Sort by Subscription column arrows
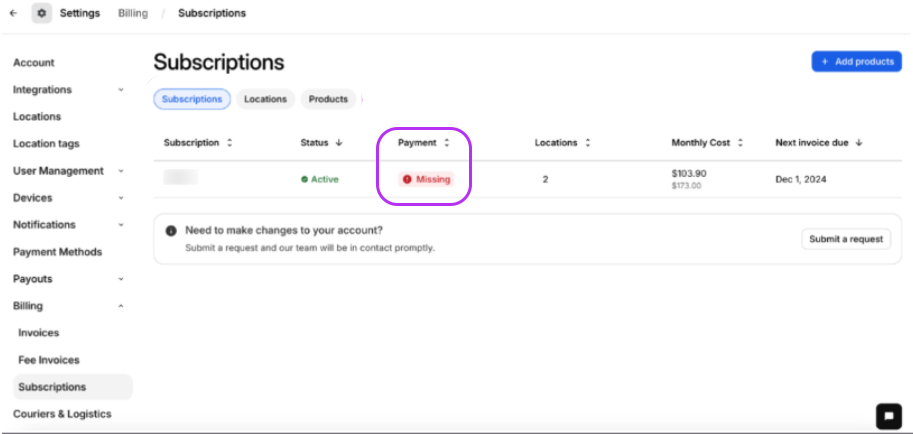Image resolution: width=913 pixels, height=434 pixels. [x=230, y=143]
